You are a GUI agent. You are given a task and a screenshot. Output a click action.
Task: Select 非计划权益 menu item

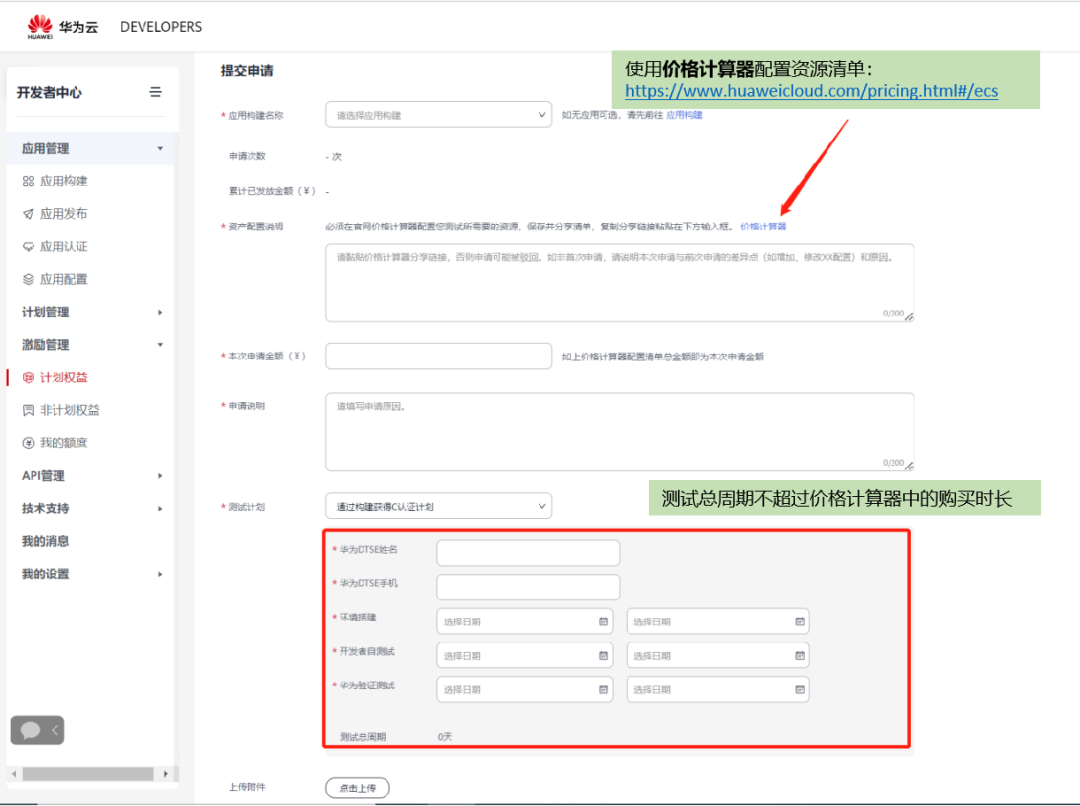click(x=70, y=410)
